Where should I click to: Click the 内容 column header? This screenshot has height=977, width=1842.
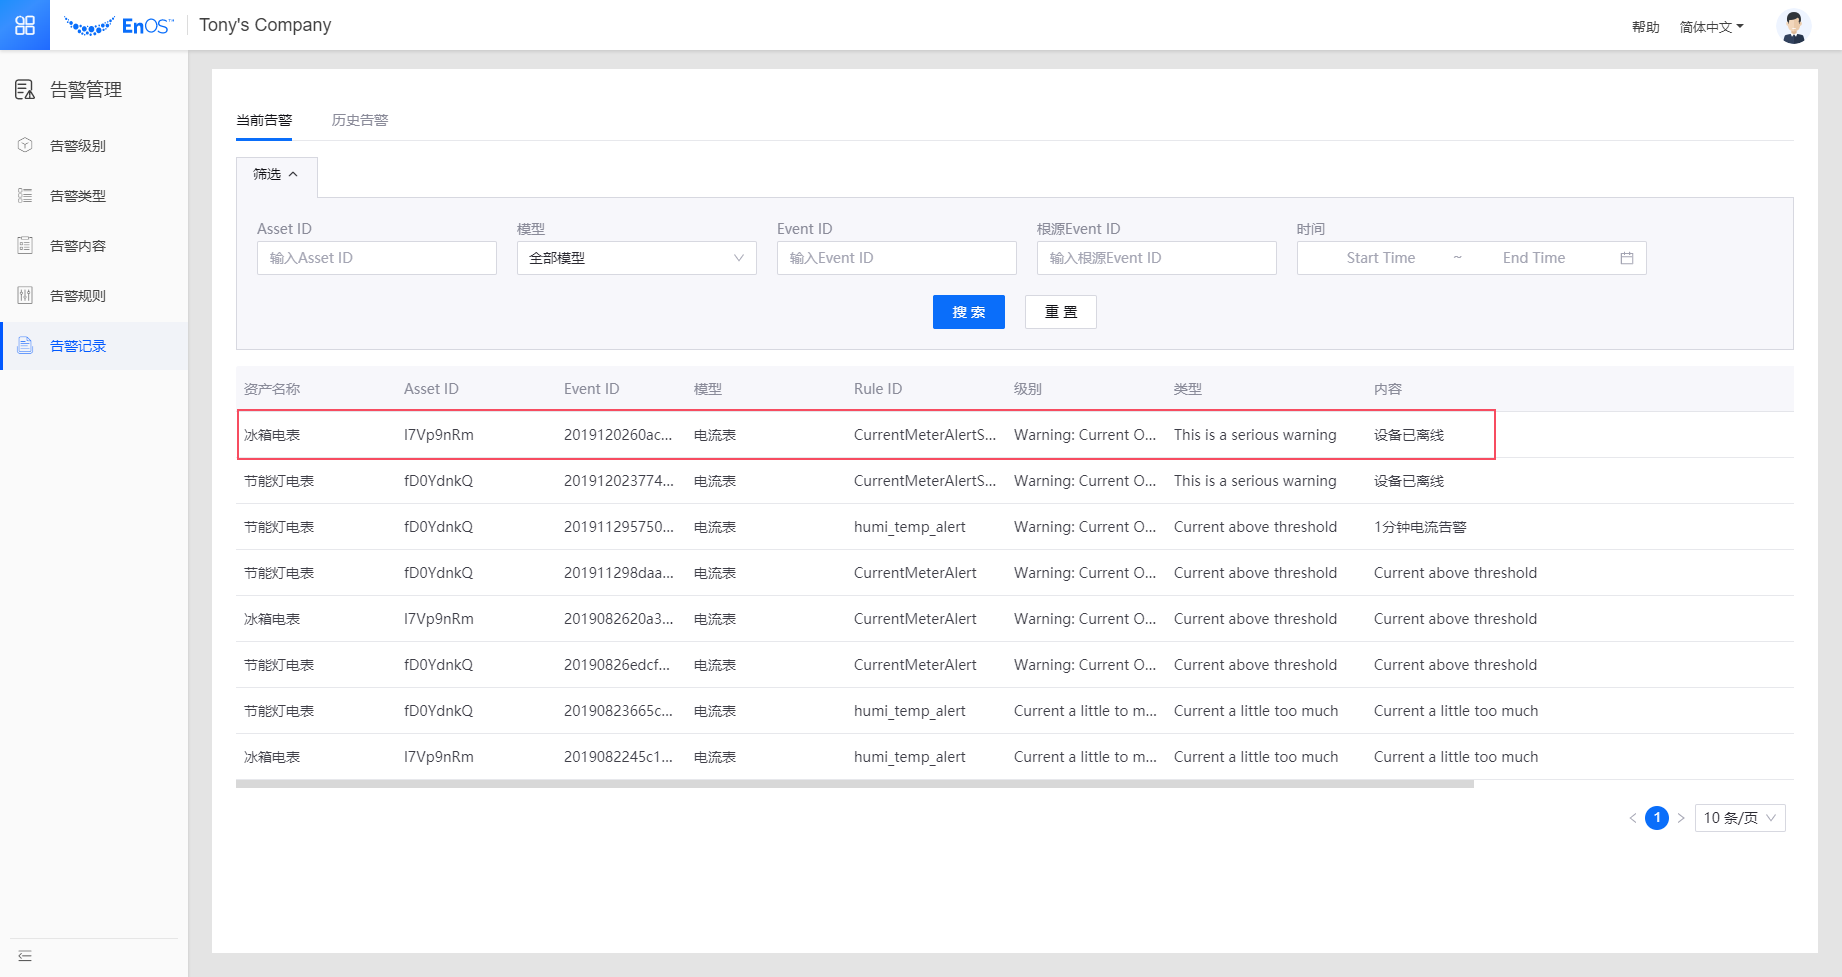pos(1388,389)
